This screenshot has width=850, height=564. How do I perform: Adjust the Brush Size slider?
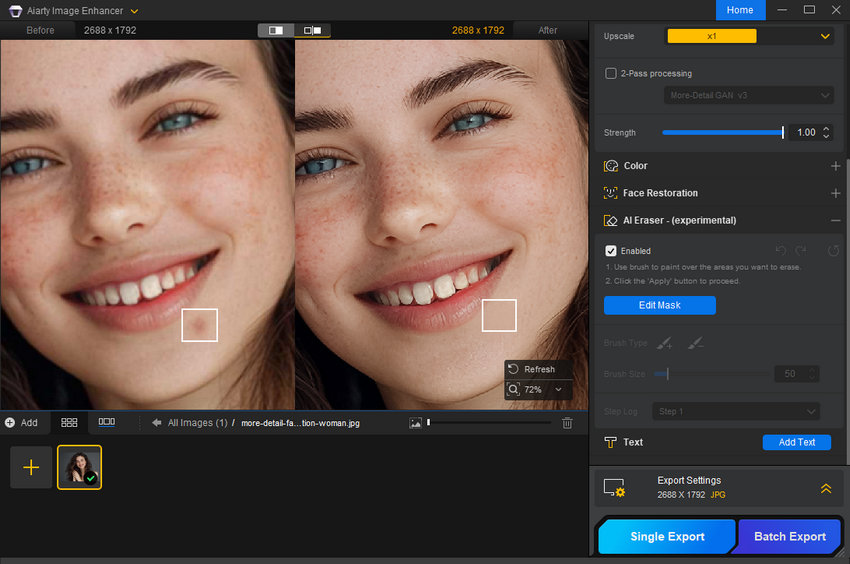point(711,374)
